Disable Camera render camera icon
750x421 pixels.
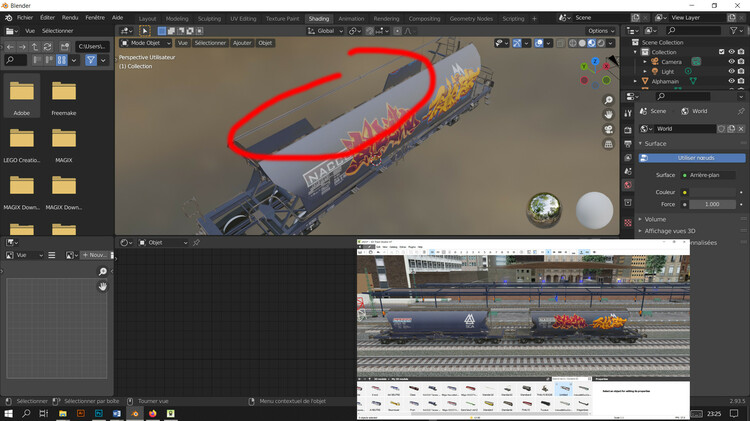741,62
